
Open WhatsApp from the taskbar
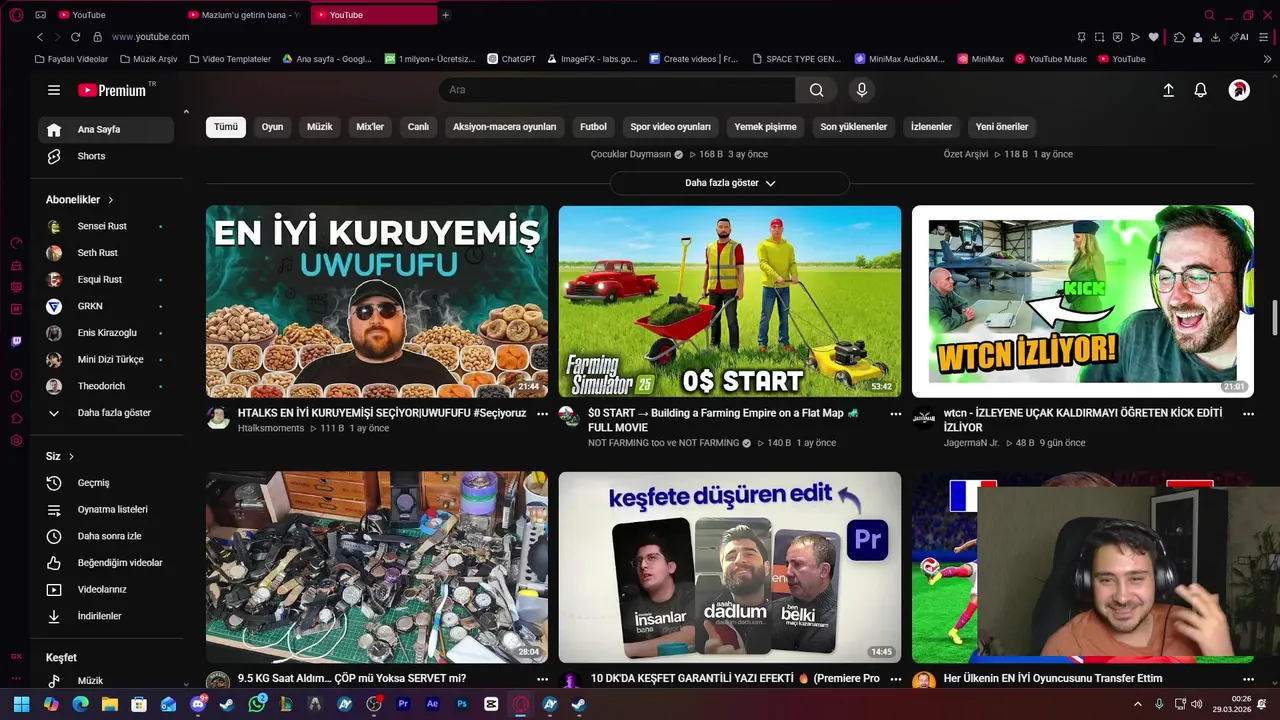(257, 704)
